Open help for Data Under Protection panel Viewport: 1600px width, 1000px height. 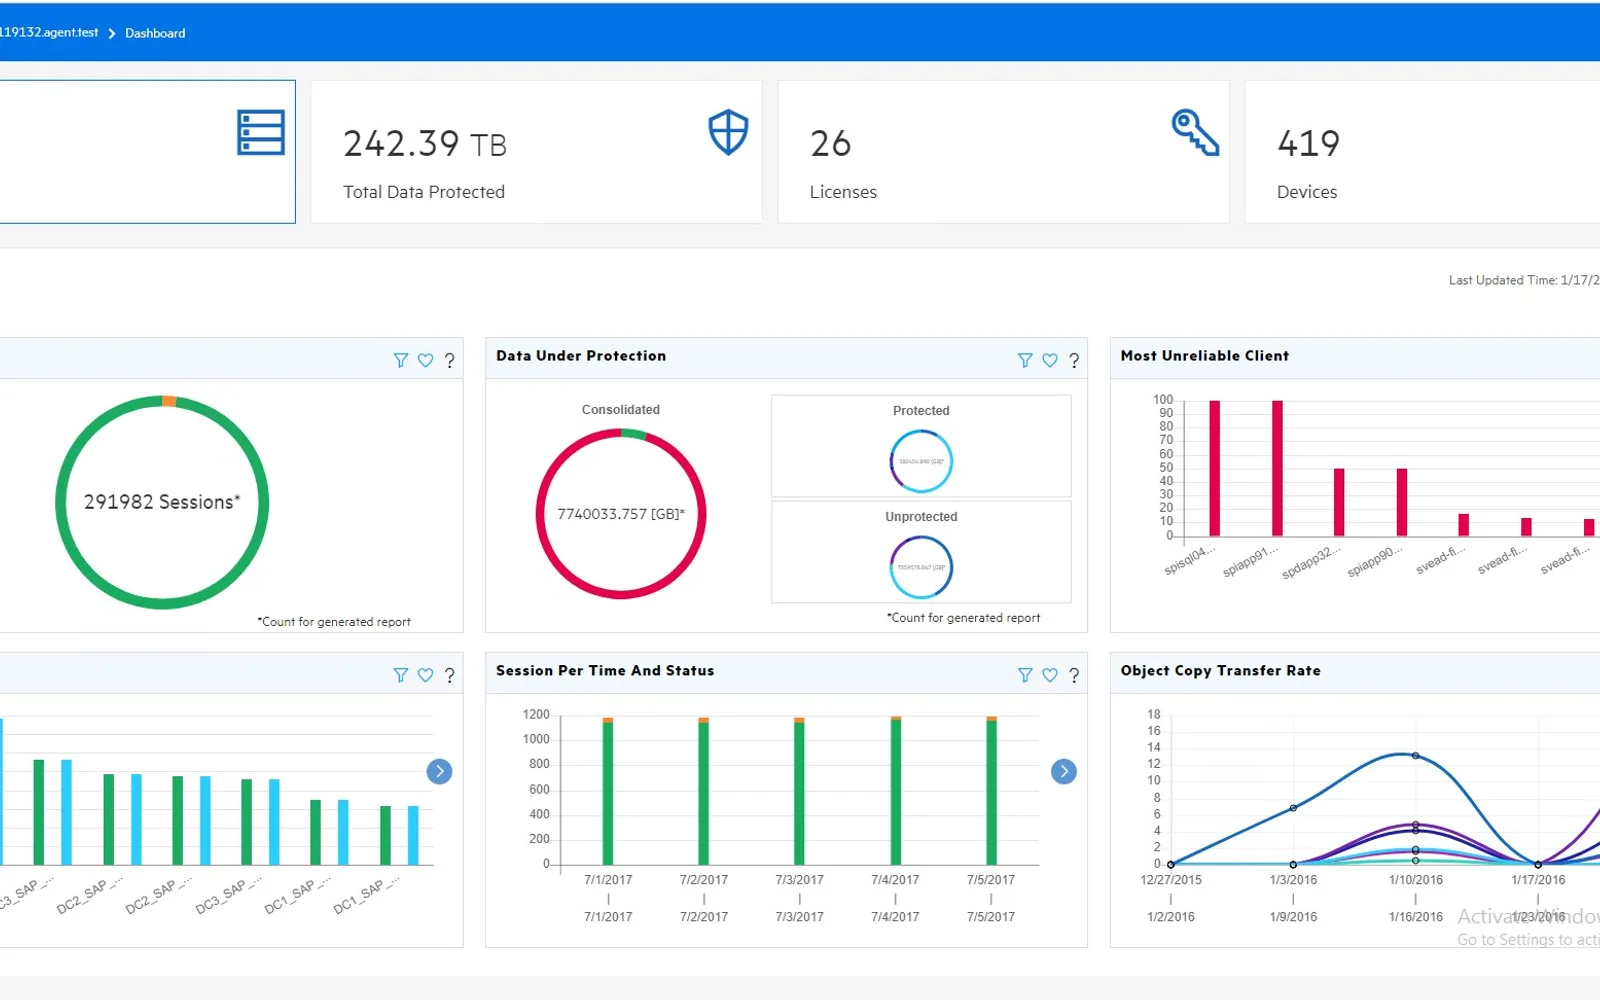pyautogui.click(x=1074, y=360)
